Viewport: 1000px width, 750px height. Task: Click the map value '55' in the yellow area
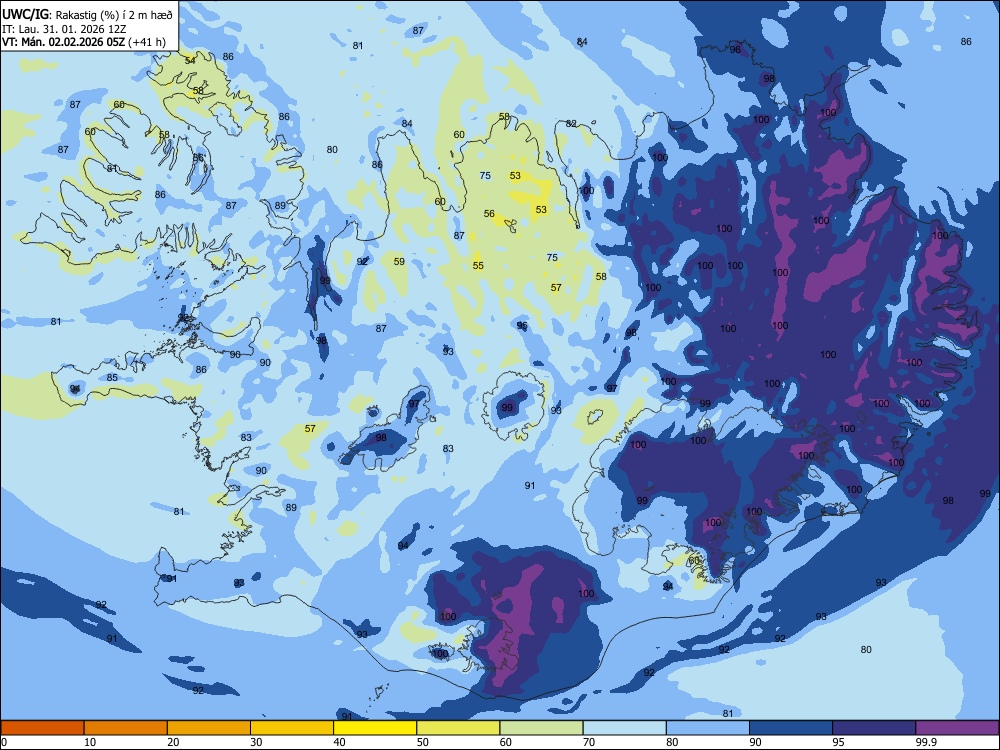tap(478, 265)
